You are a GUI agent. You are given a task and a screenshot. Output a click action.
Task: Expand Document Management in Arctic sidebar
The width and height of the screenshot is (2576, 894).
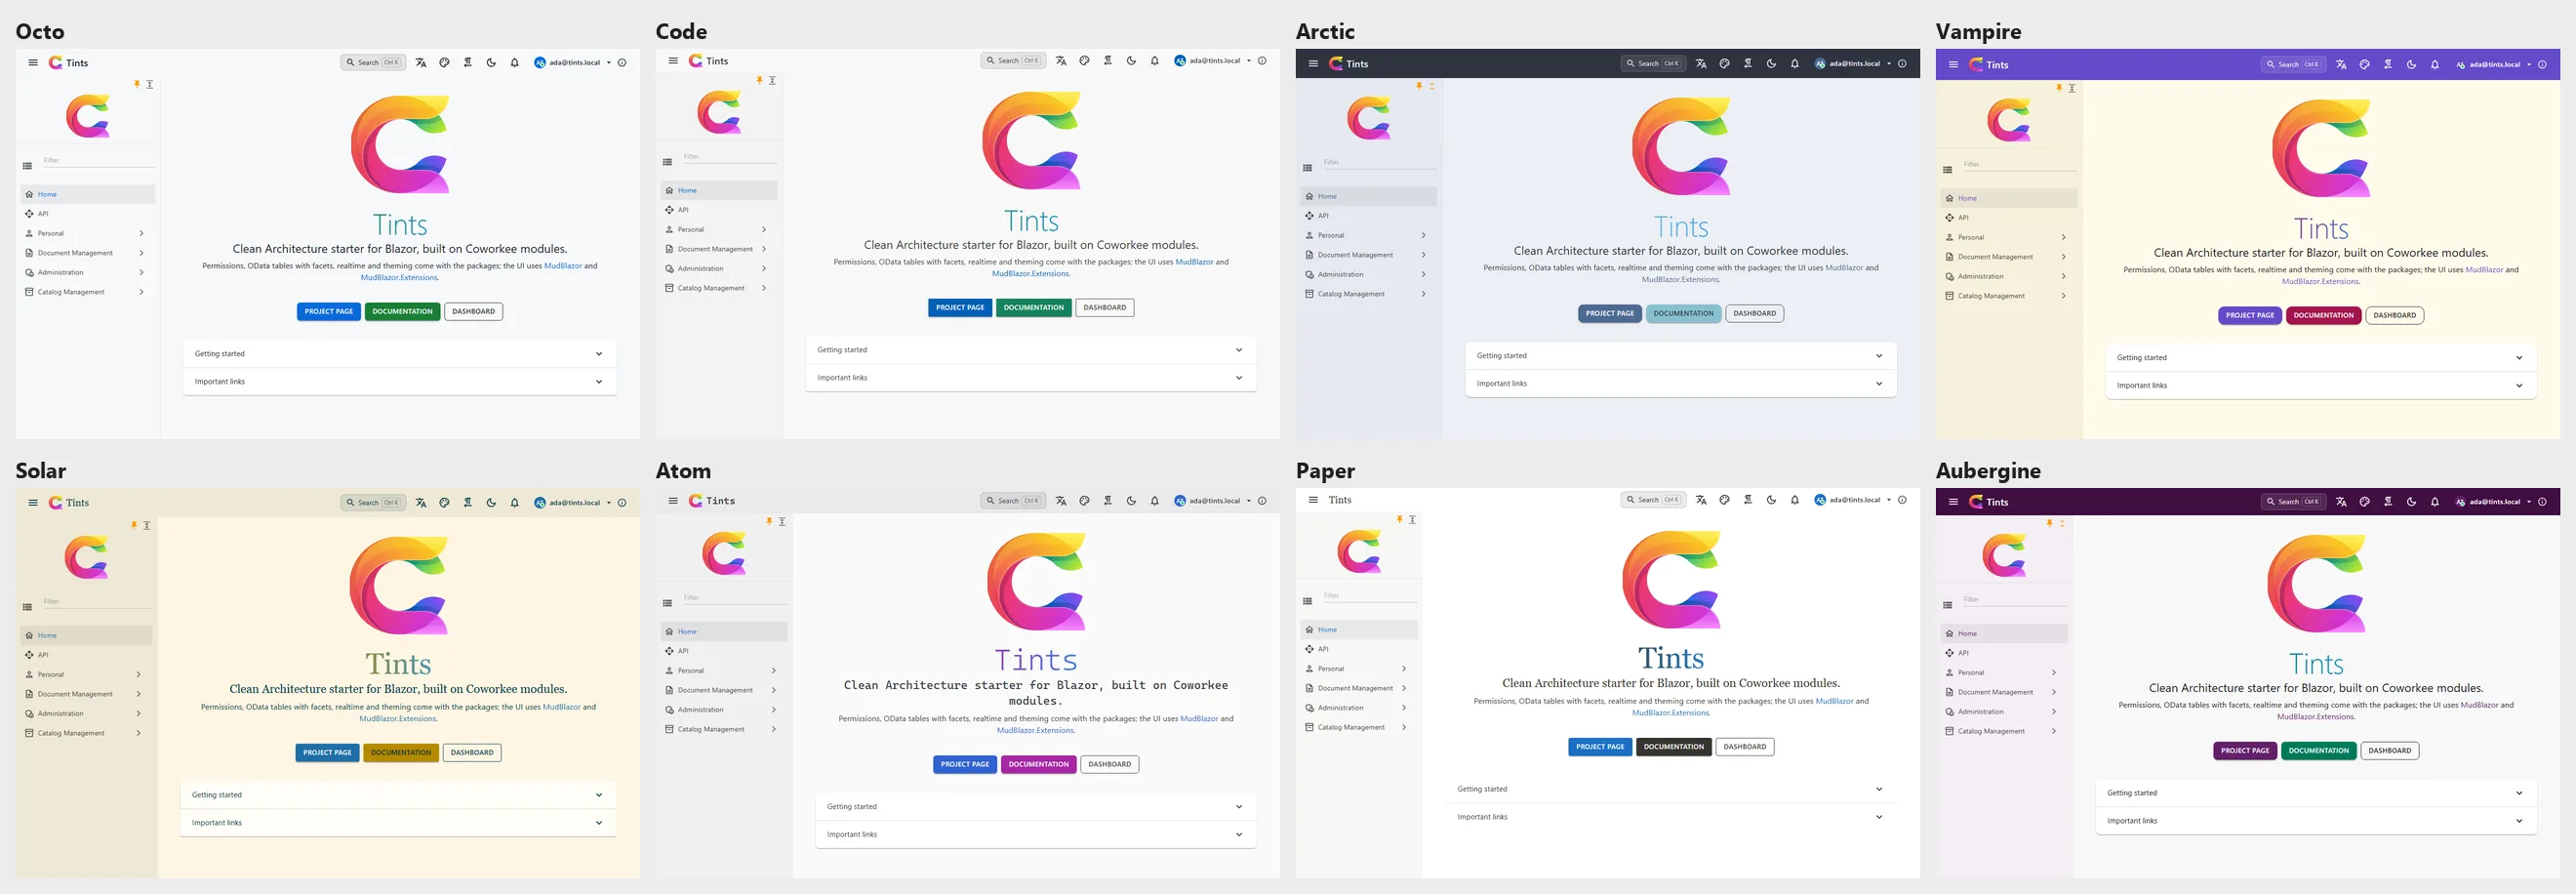pyautogui.click(x=1368, y=255)
